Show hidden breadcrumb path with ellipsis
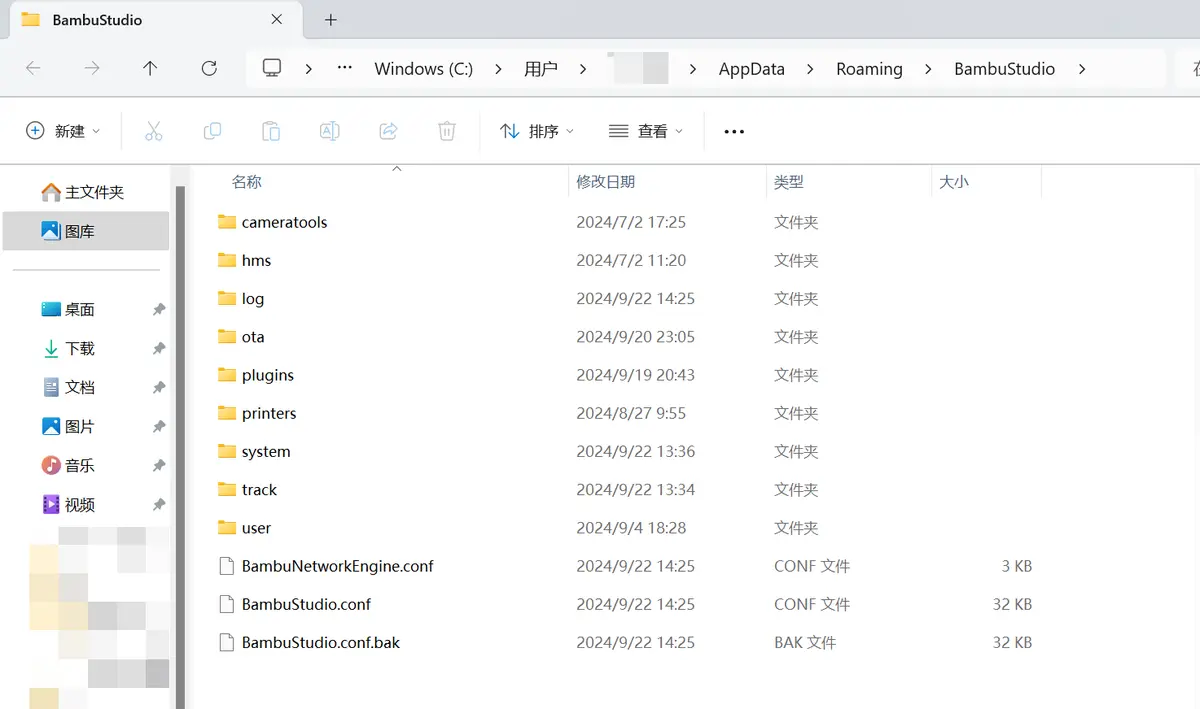Viewport: 1200px width, 709px height. pos(345,68)
